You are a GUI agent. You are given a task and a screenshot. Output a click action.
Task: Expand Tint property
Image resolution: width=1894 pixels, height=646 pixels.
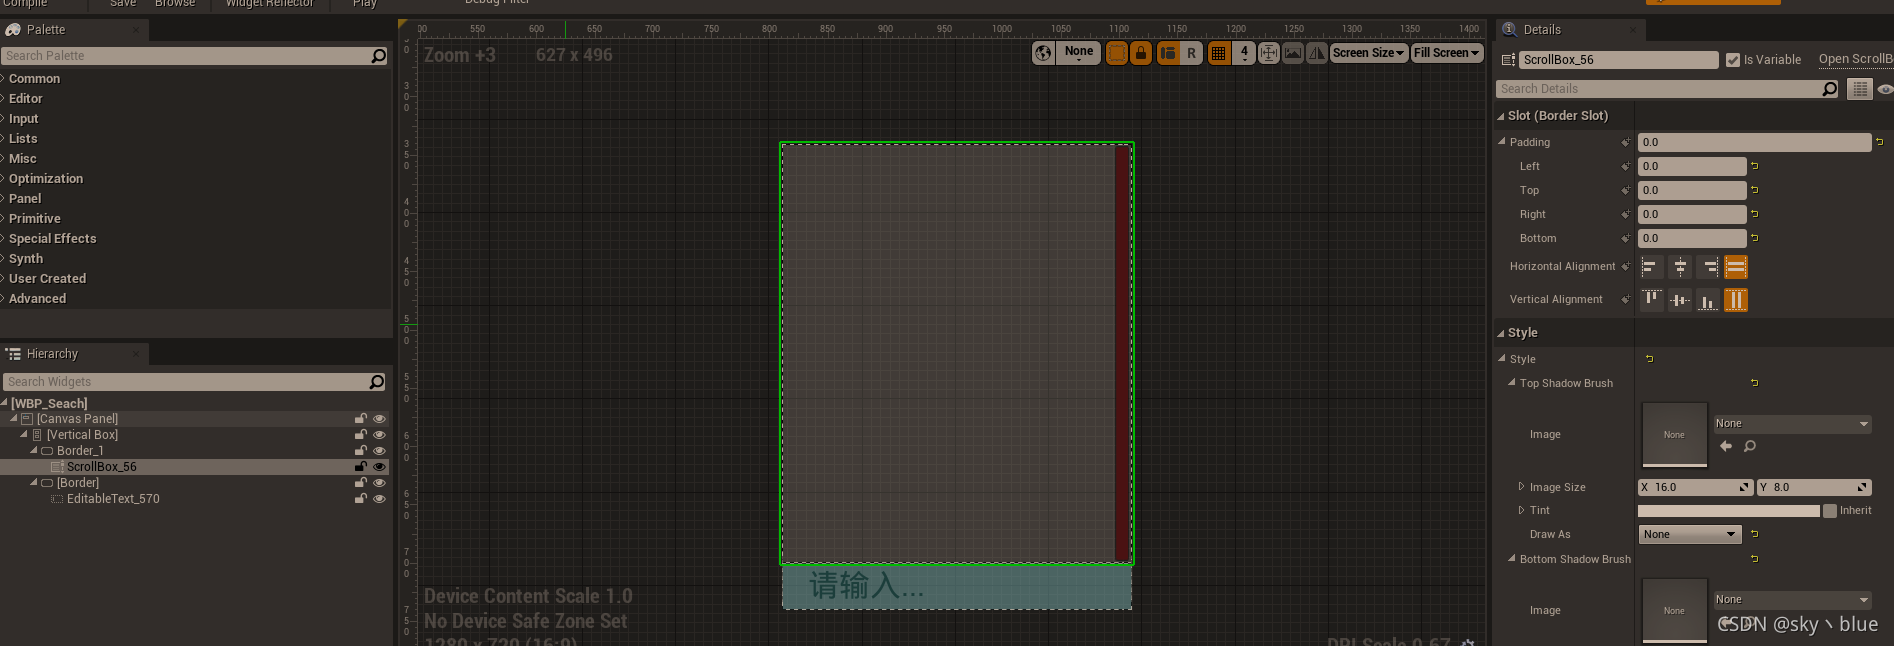pyautogui.click(x=1522, y=510)
